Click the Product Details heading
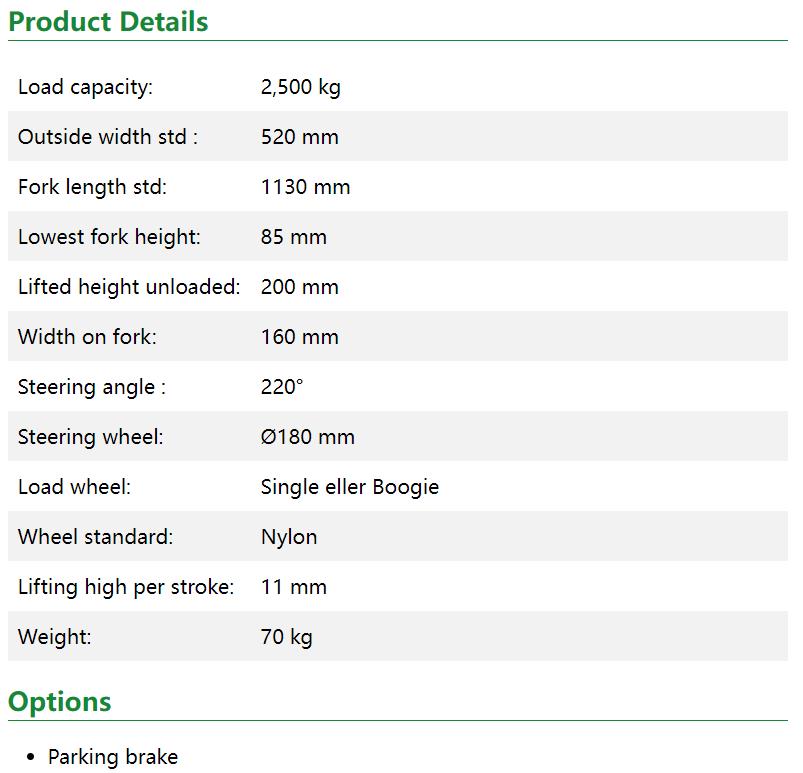The image size is (803, 773). (x=108, y=21)
